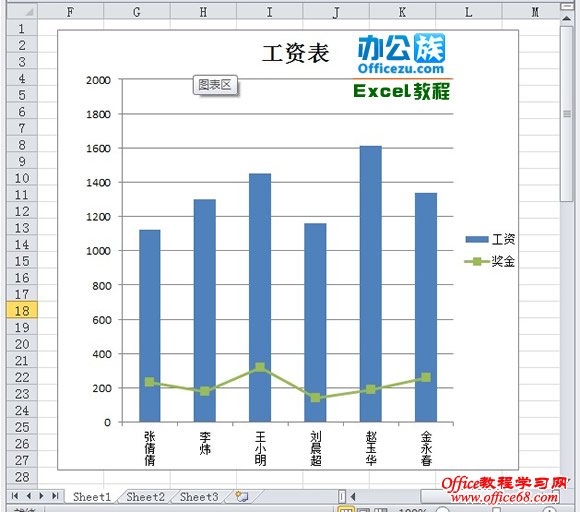Viewport: 580px width, 512px height.
Task: Click the 800 value axis label
Action: [102, 286]
